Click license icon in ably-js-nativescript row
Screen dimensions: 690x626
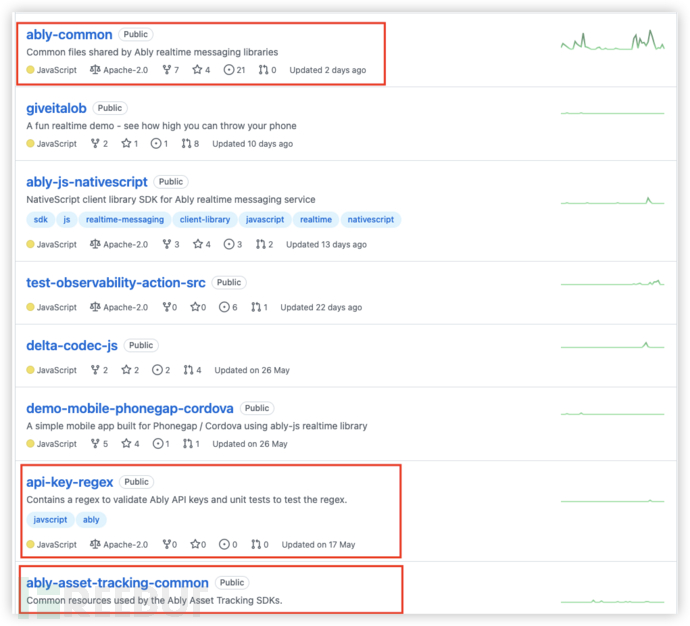pos(95,244)
